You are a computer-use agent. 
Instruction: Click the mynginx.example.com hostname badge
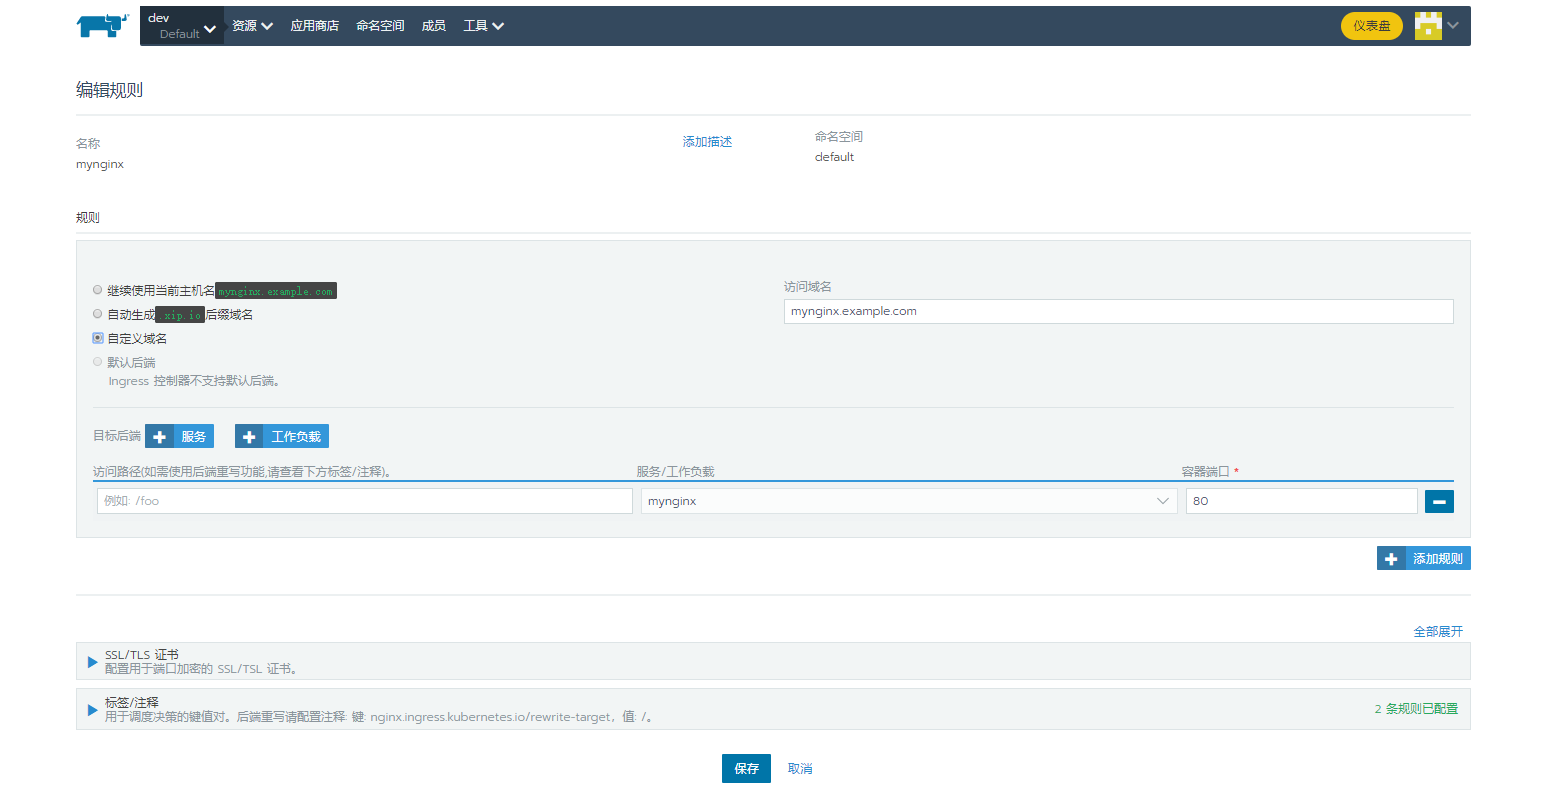(x=276, y=291)
